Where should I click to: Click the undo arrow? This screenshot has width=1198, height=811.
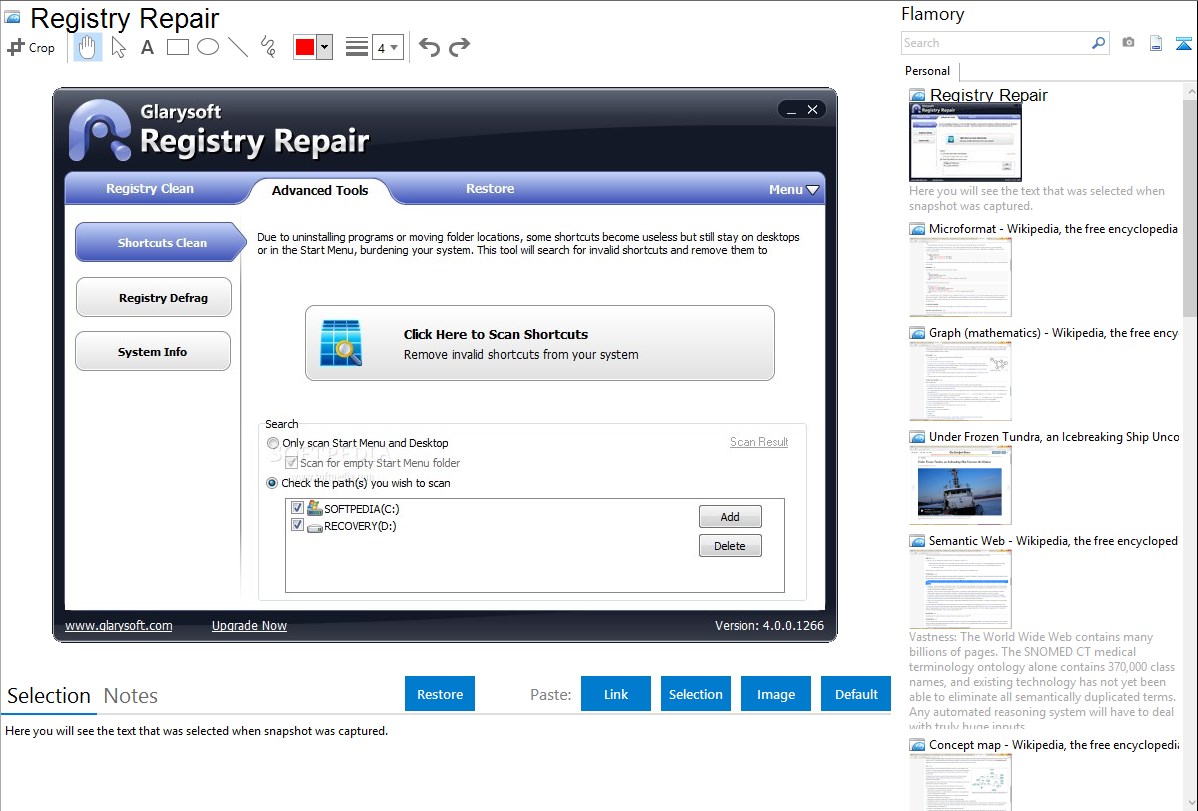[x=429, y=47]
